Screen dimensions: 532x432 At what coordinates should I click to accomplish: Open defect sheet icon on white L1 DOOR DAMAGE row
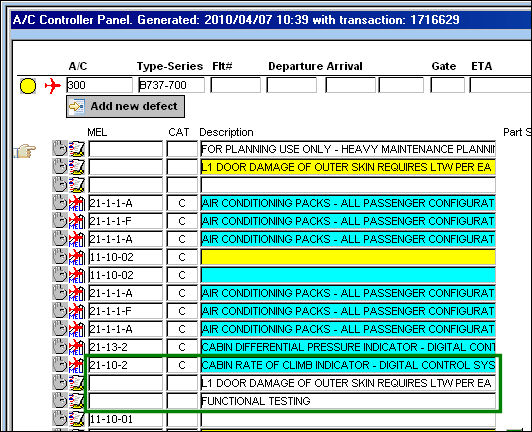click(77, 382)
